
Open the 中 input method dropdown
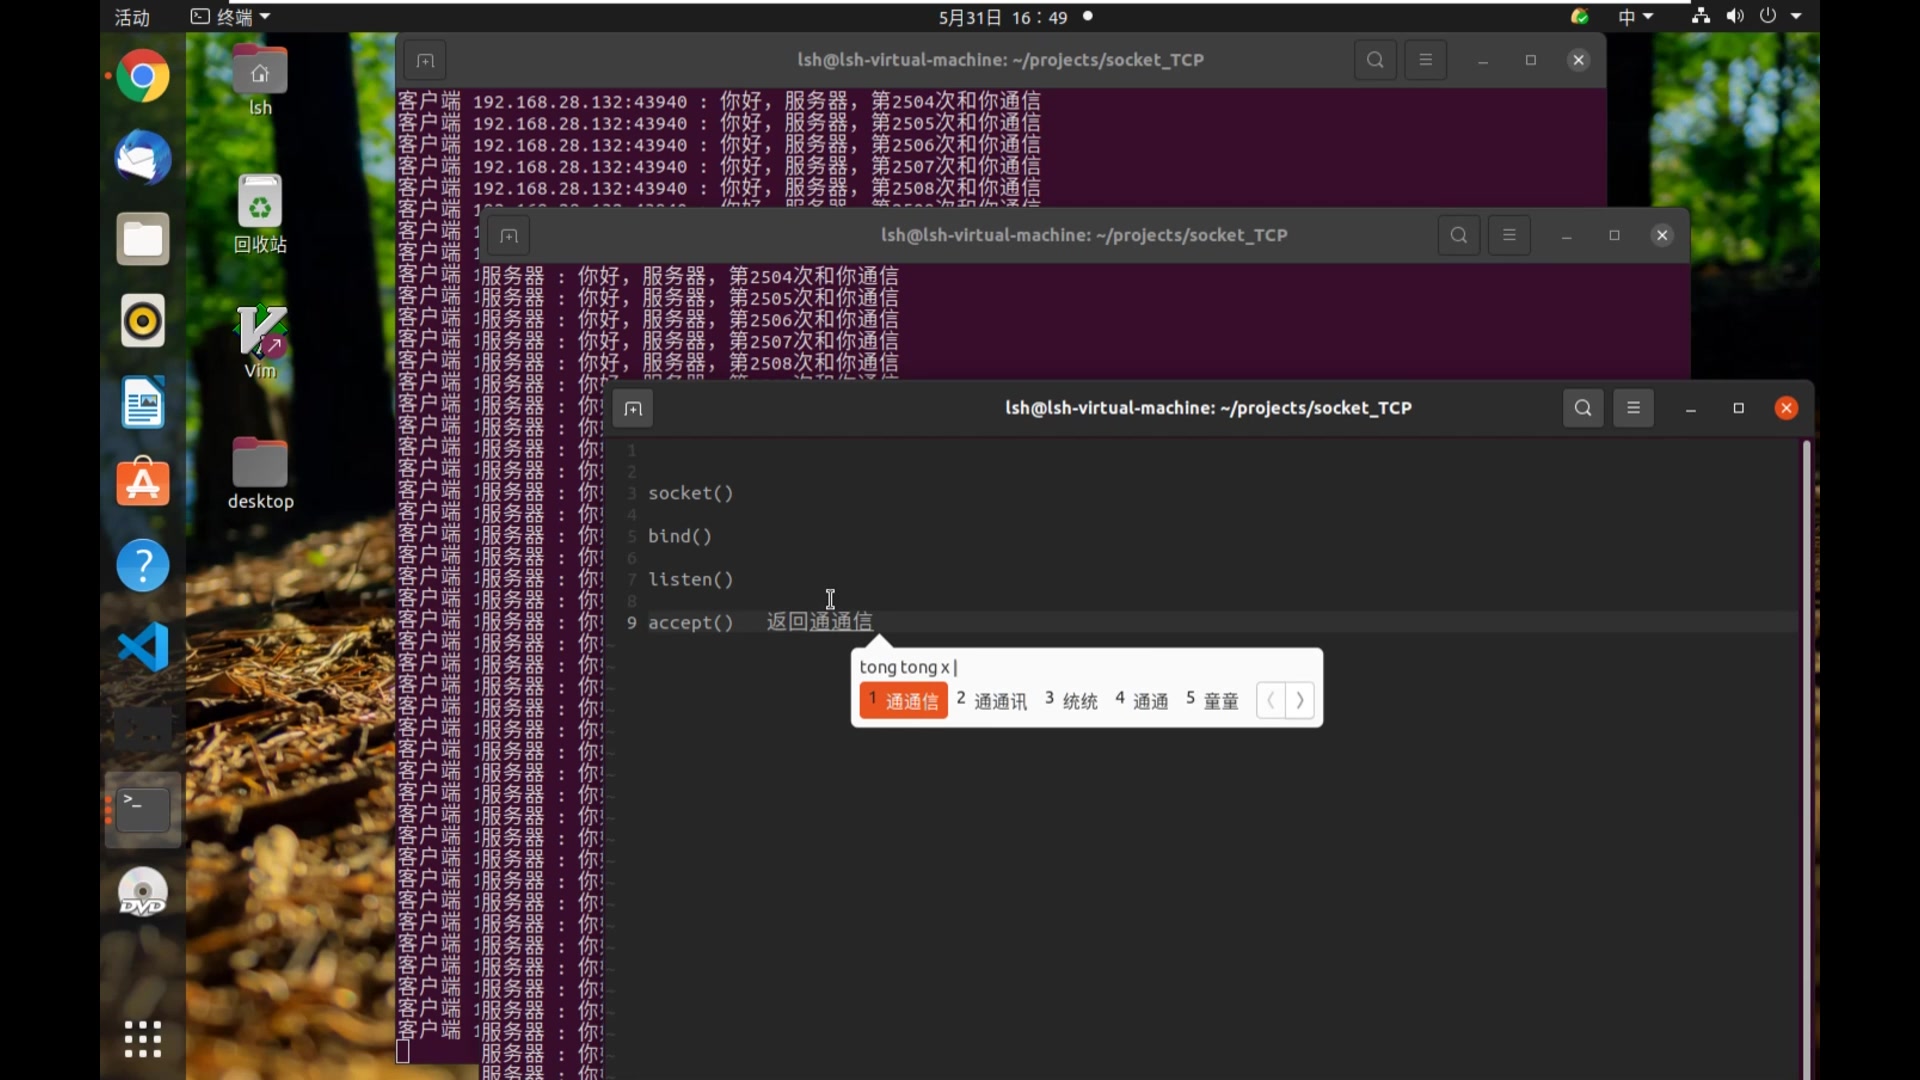tap(1635, 17)
